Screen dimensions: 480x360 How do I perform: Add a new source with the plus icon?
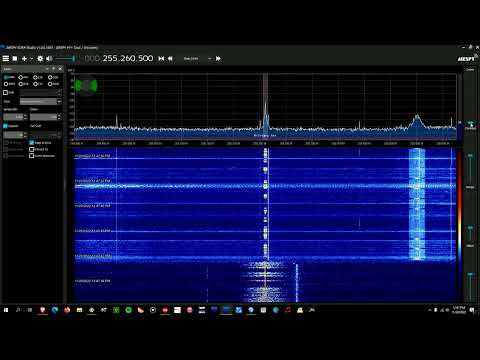[x=24, y=59]
